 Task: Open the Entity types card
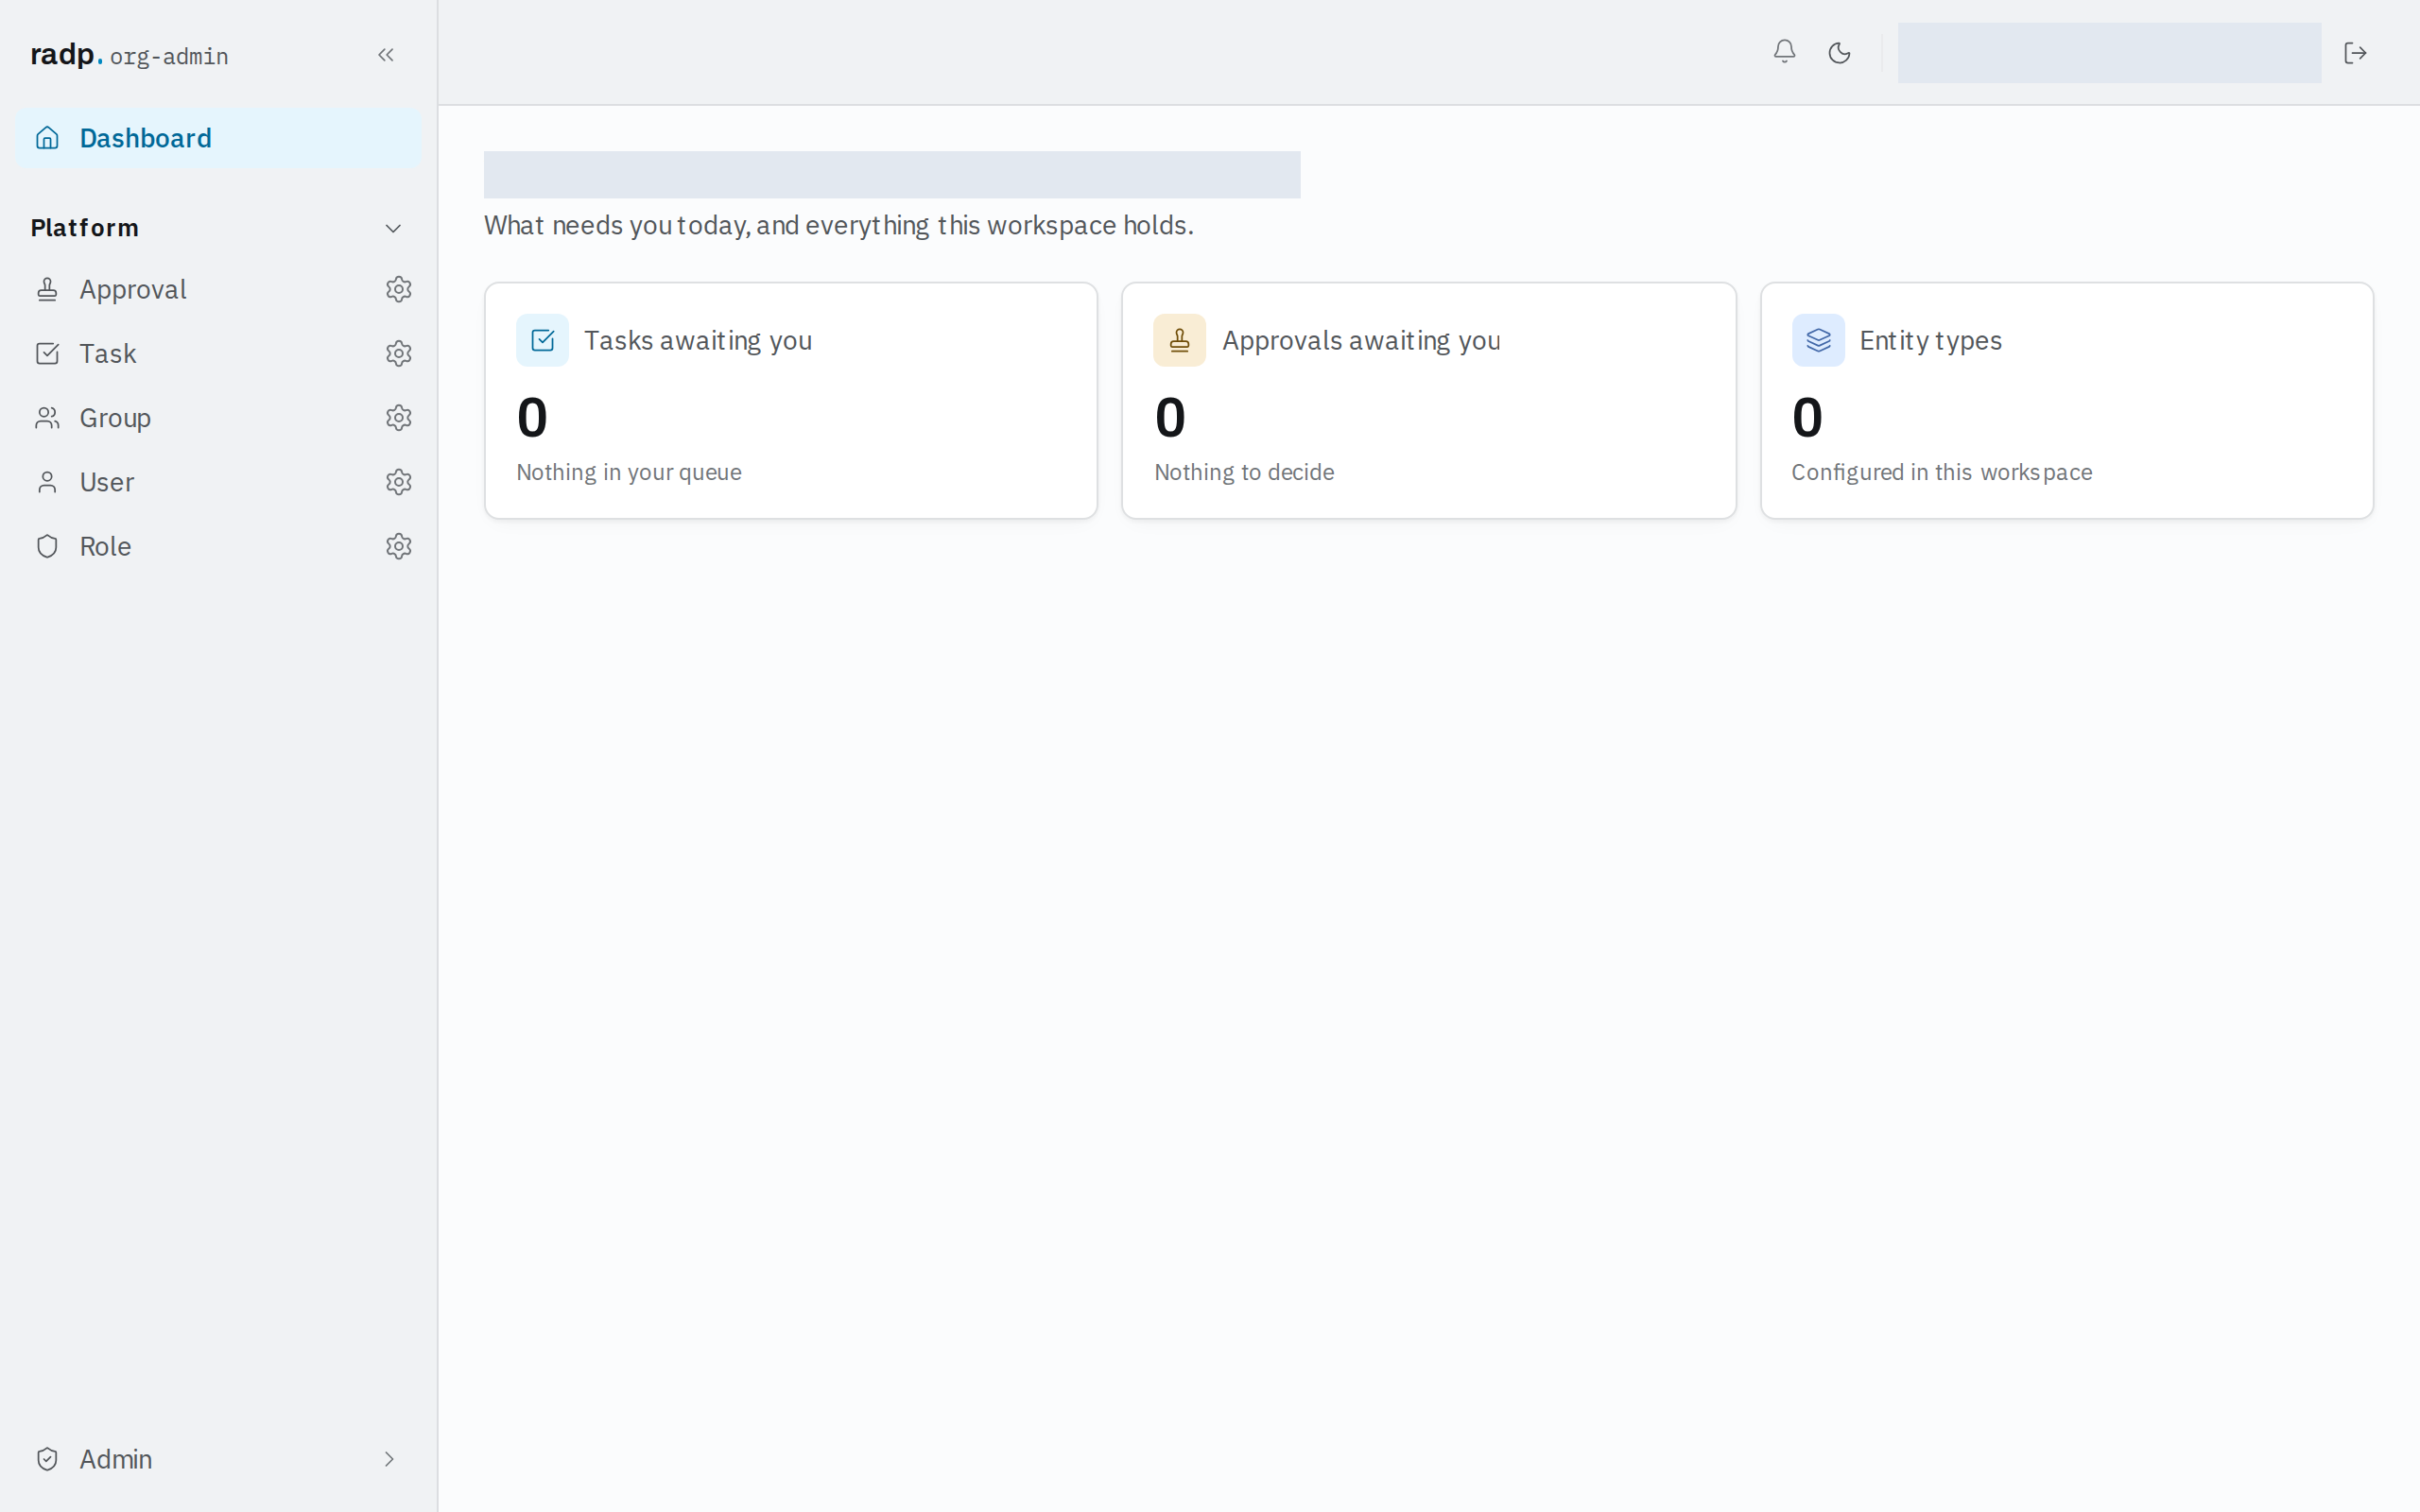[2066, 400]
